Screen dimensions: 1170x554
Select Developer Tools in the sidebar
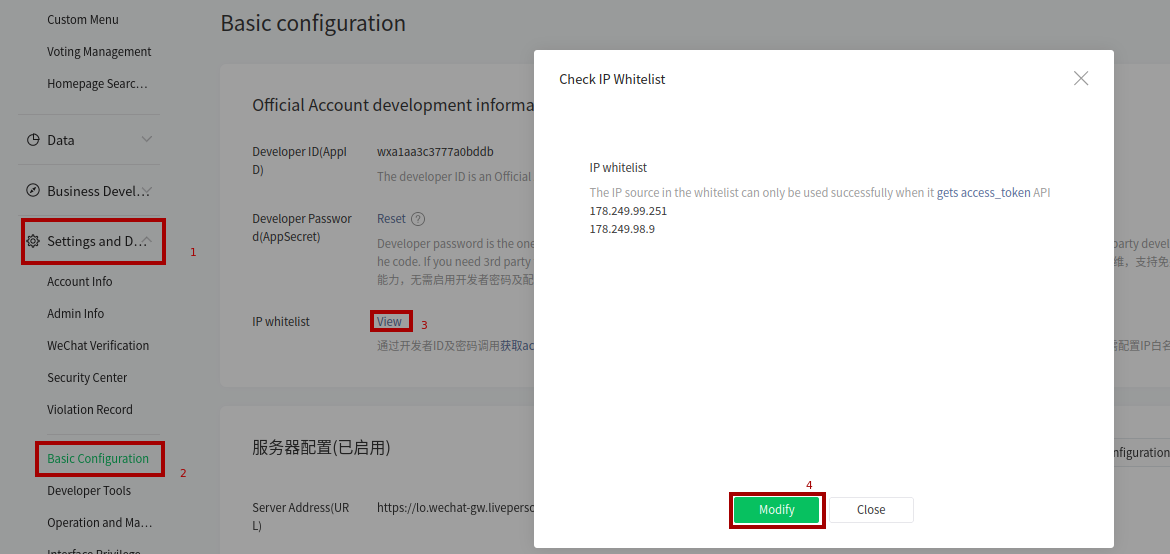pos(89,491)
